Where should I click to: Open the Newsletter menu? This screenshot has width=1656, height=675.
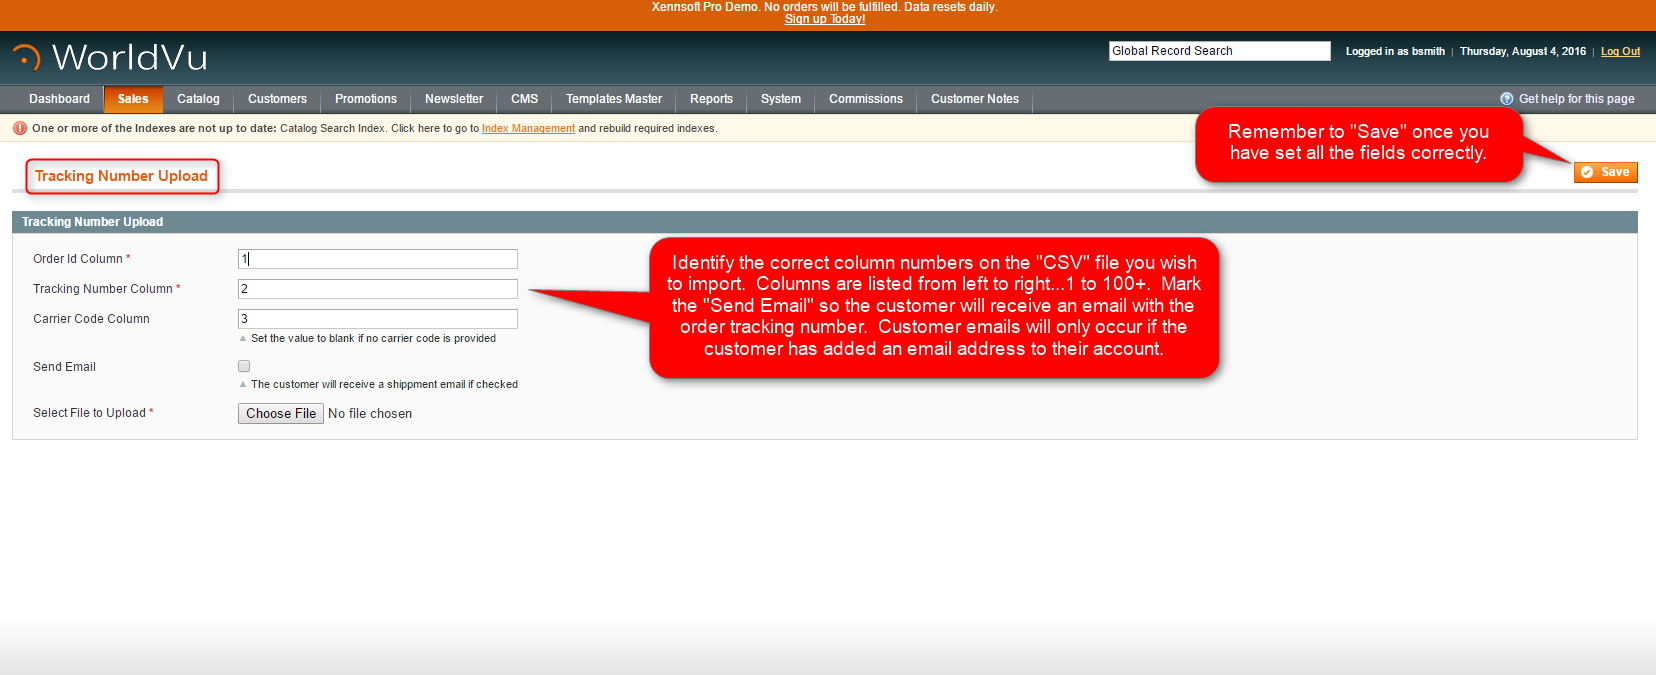[454, 99]
